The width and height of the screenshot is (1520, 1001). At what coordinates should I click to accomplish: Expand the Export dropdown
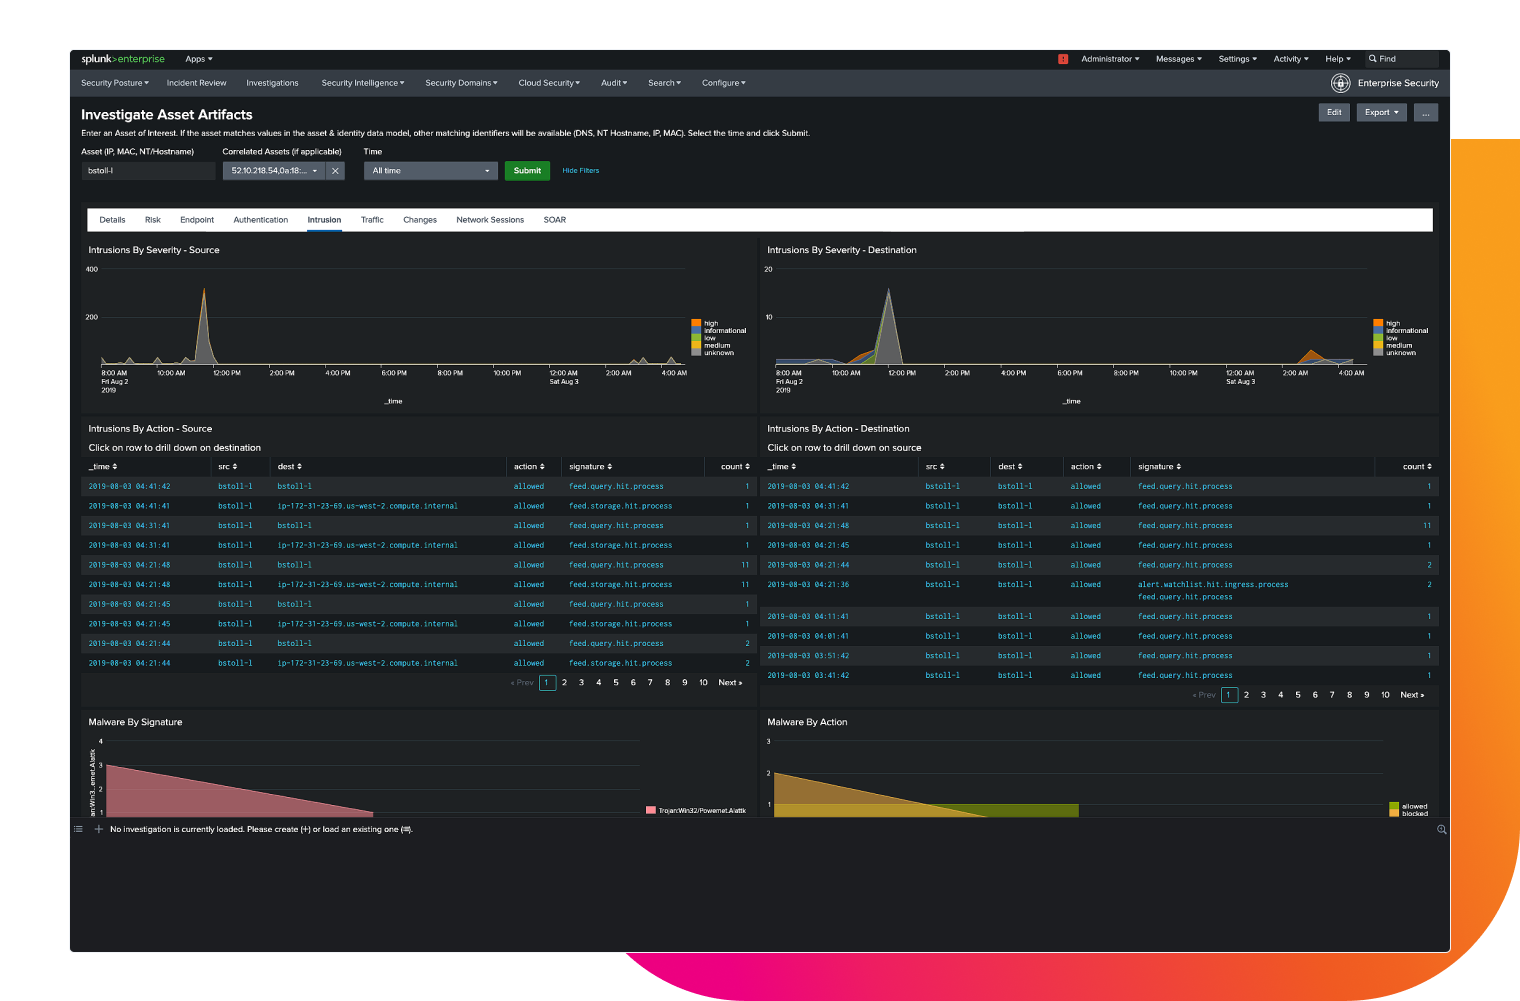click(x=1381, y=112)
